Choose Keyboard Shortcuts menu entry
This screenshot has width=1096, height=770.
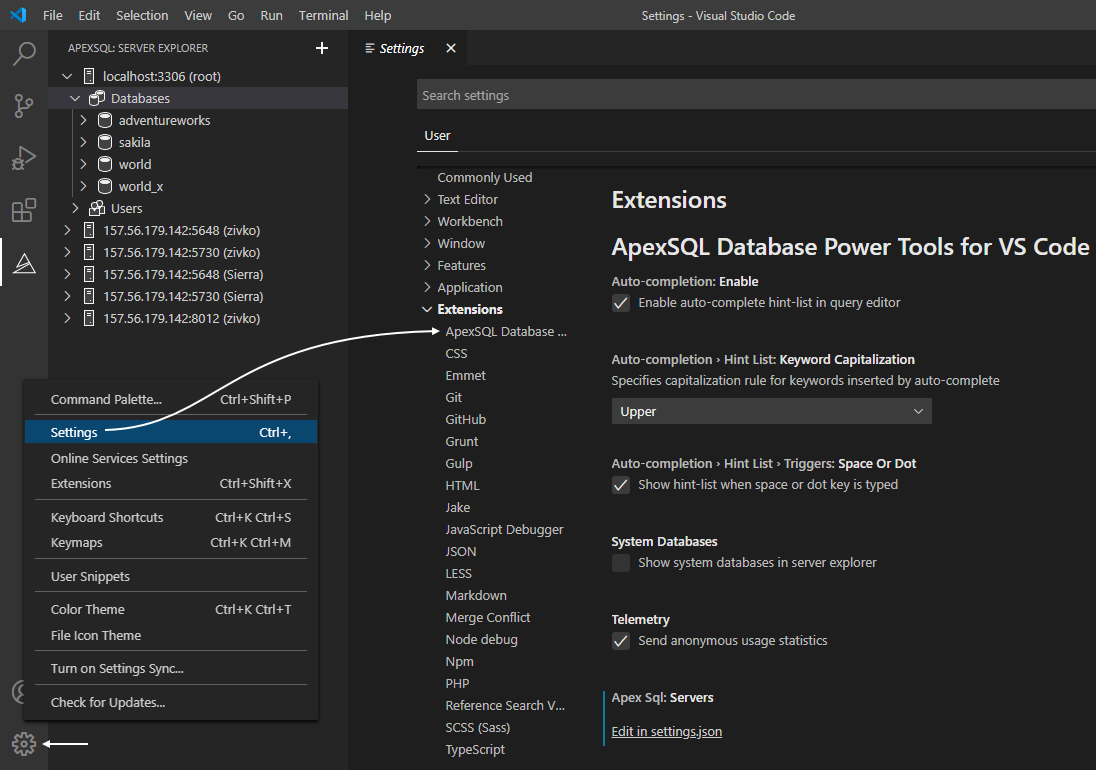(x=171, y=518)
